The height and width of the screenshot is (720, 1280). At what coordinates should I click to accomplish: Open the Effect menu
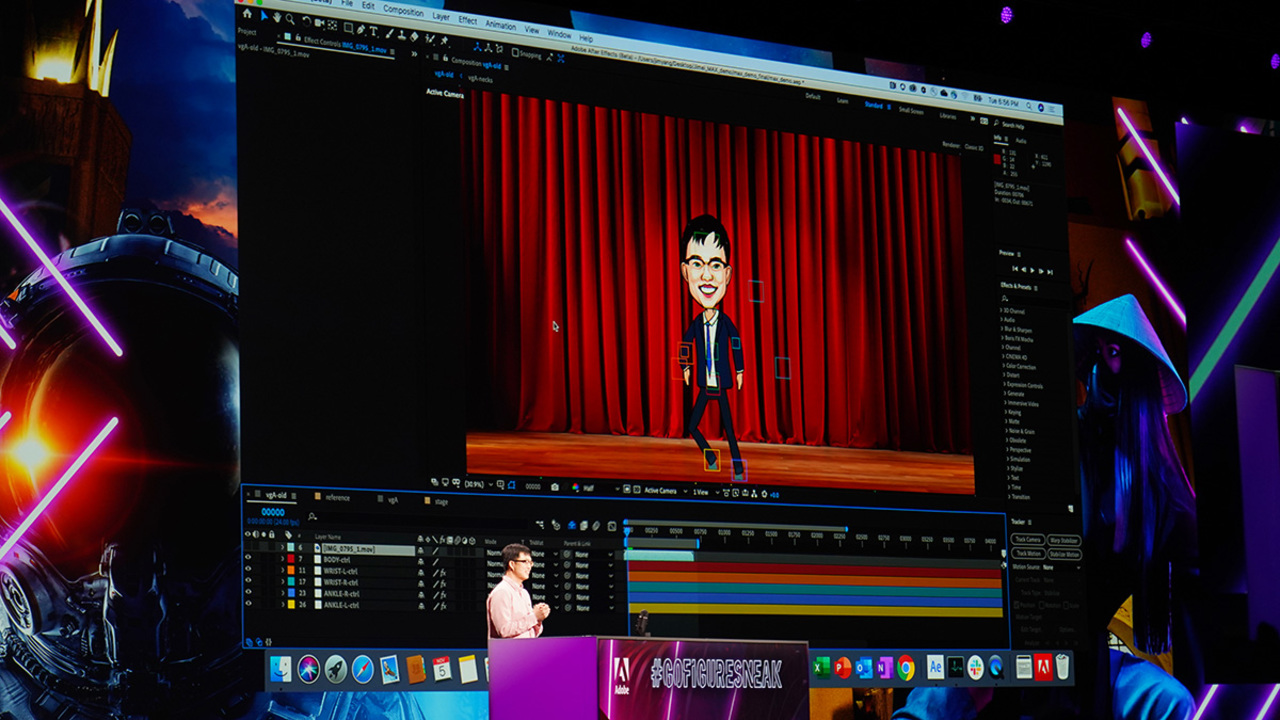click(x=468, y=20)
